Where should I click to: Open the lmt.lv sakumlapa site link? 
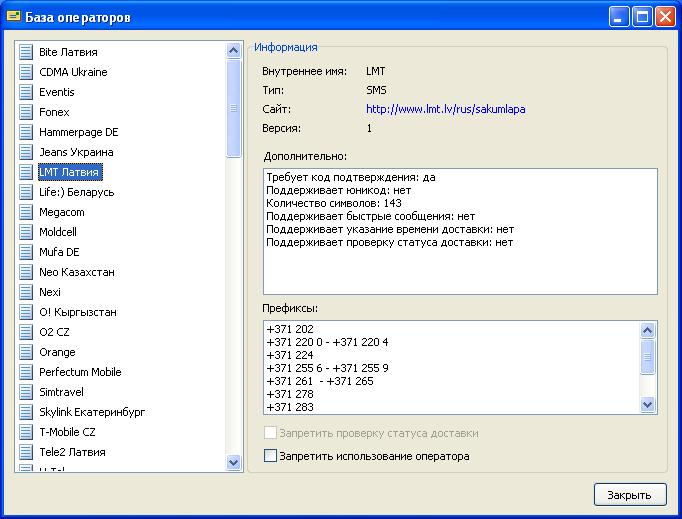coord(445,109)
